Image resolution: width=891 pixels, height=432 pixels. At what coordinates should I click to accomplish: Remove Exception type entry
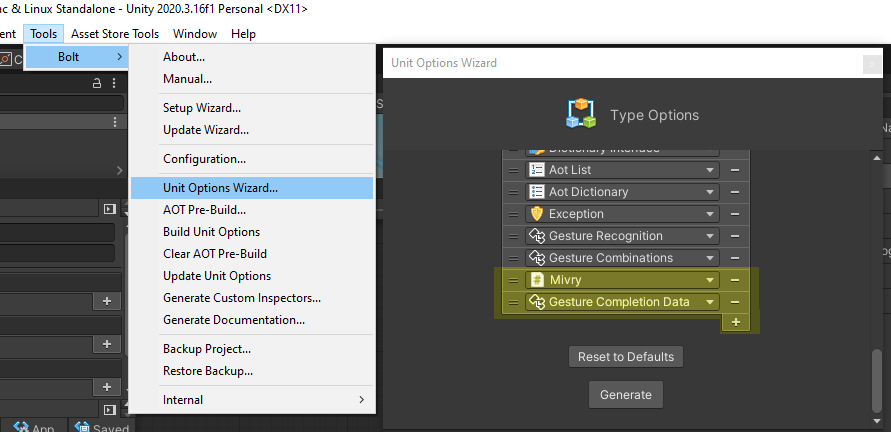[735, 214]
